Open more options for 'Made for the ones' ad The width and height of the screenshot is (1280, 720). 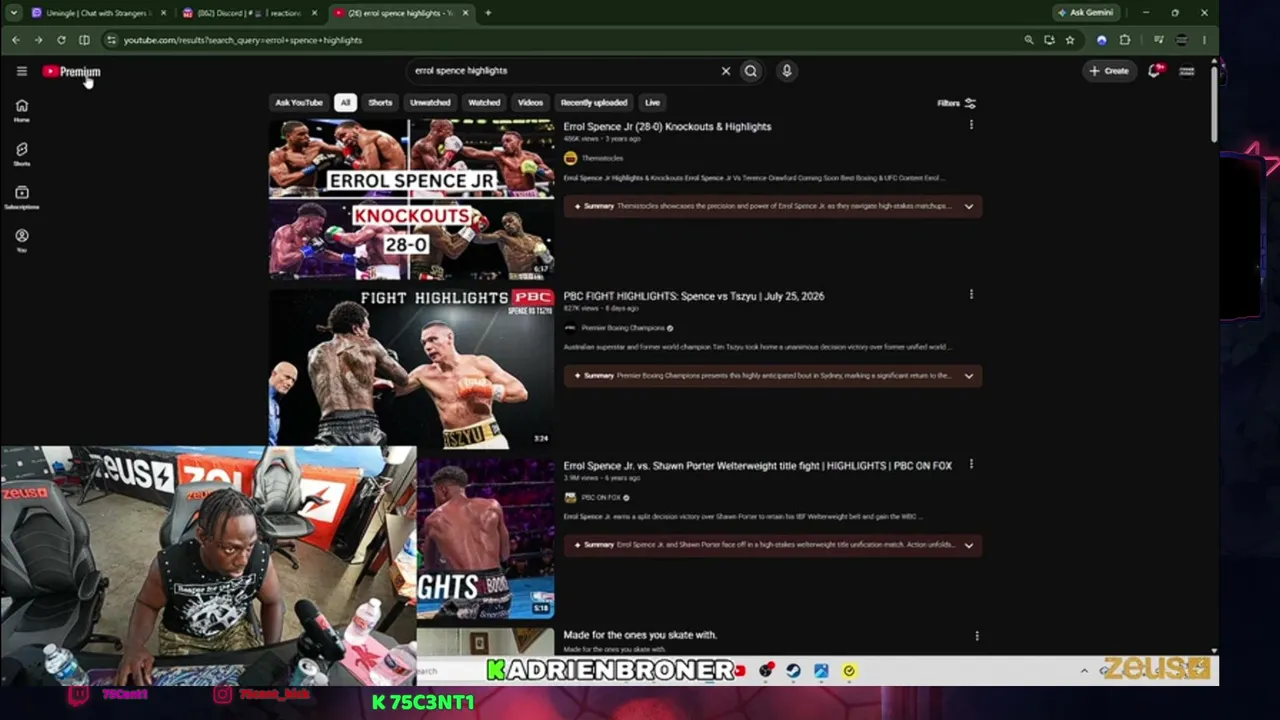(x=977, y=635)
